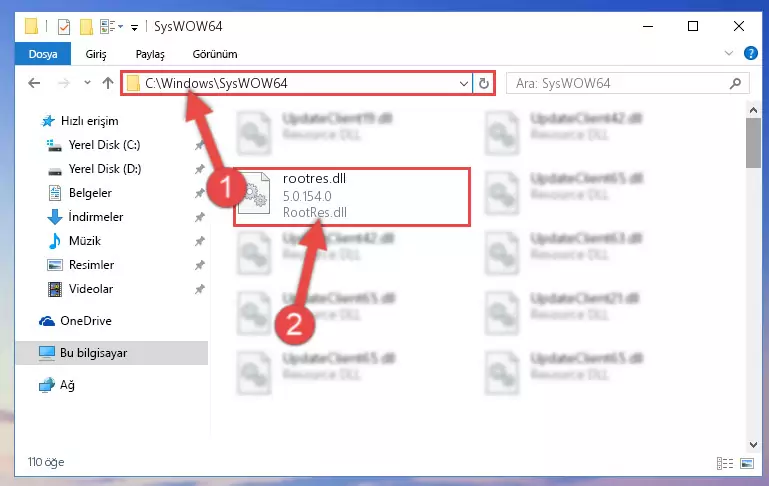Refresh the SysWOW64 folder view
The width and height of the screenshot is (769, 486).
coord(484,83)
